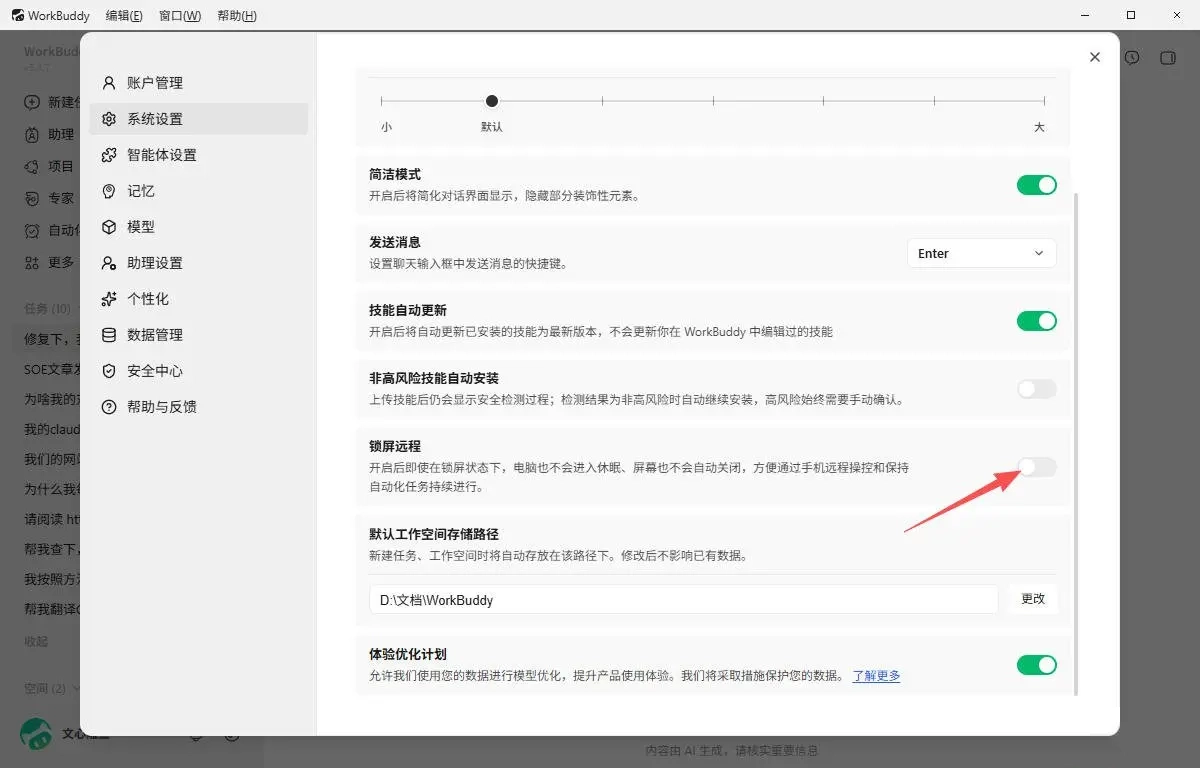Viewport: 1200px width, 768px height.
Task: Click the 安全中心 shield icon
Action: click(x=109, y=371)
